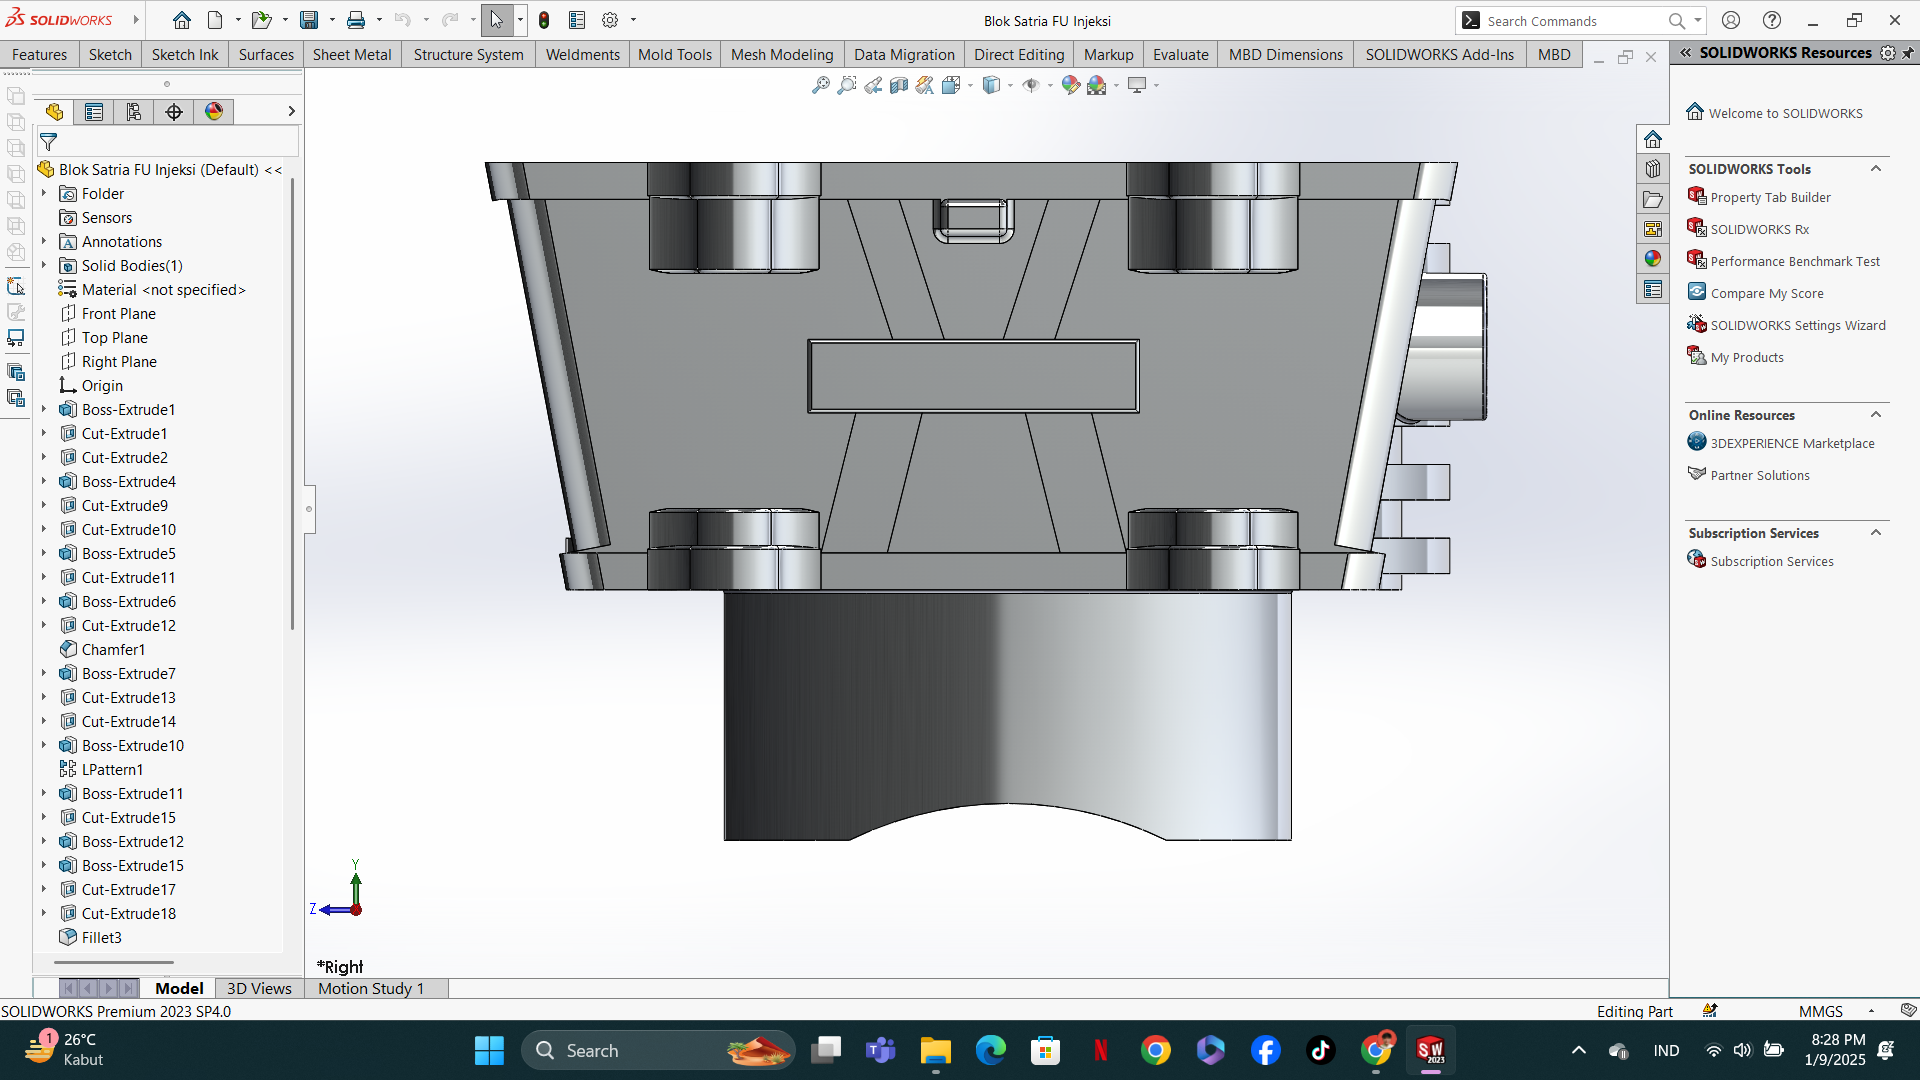The image size is (1920, 1080).
Task: Click Previous View icon
Action: [873, 85]
